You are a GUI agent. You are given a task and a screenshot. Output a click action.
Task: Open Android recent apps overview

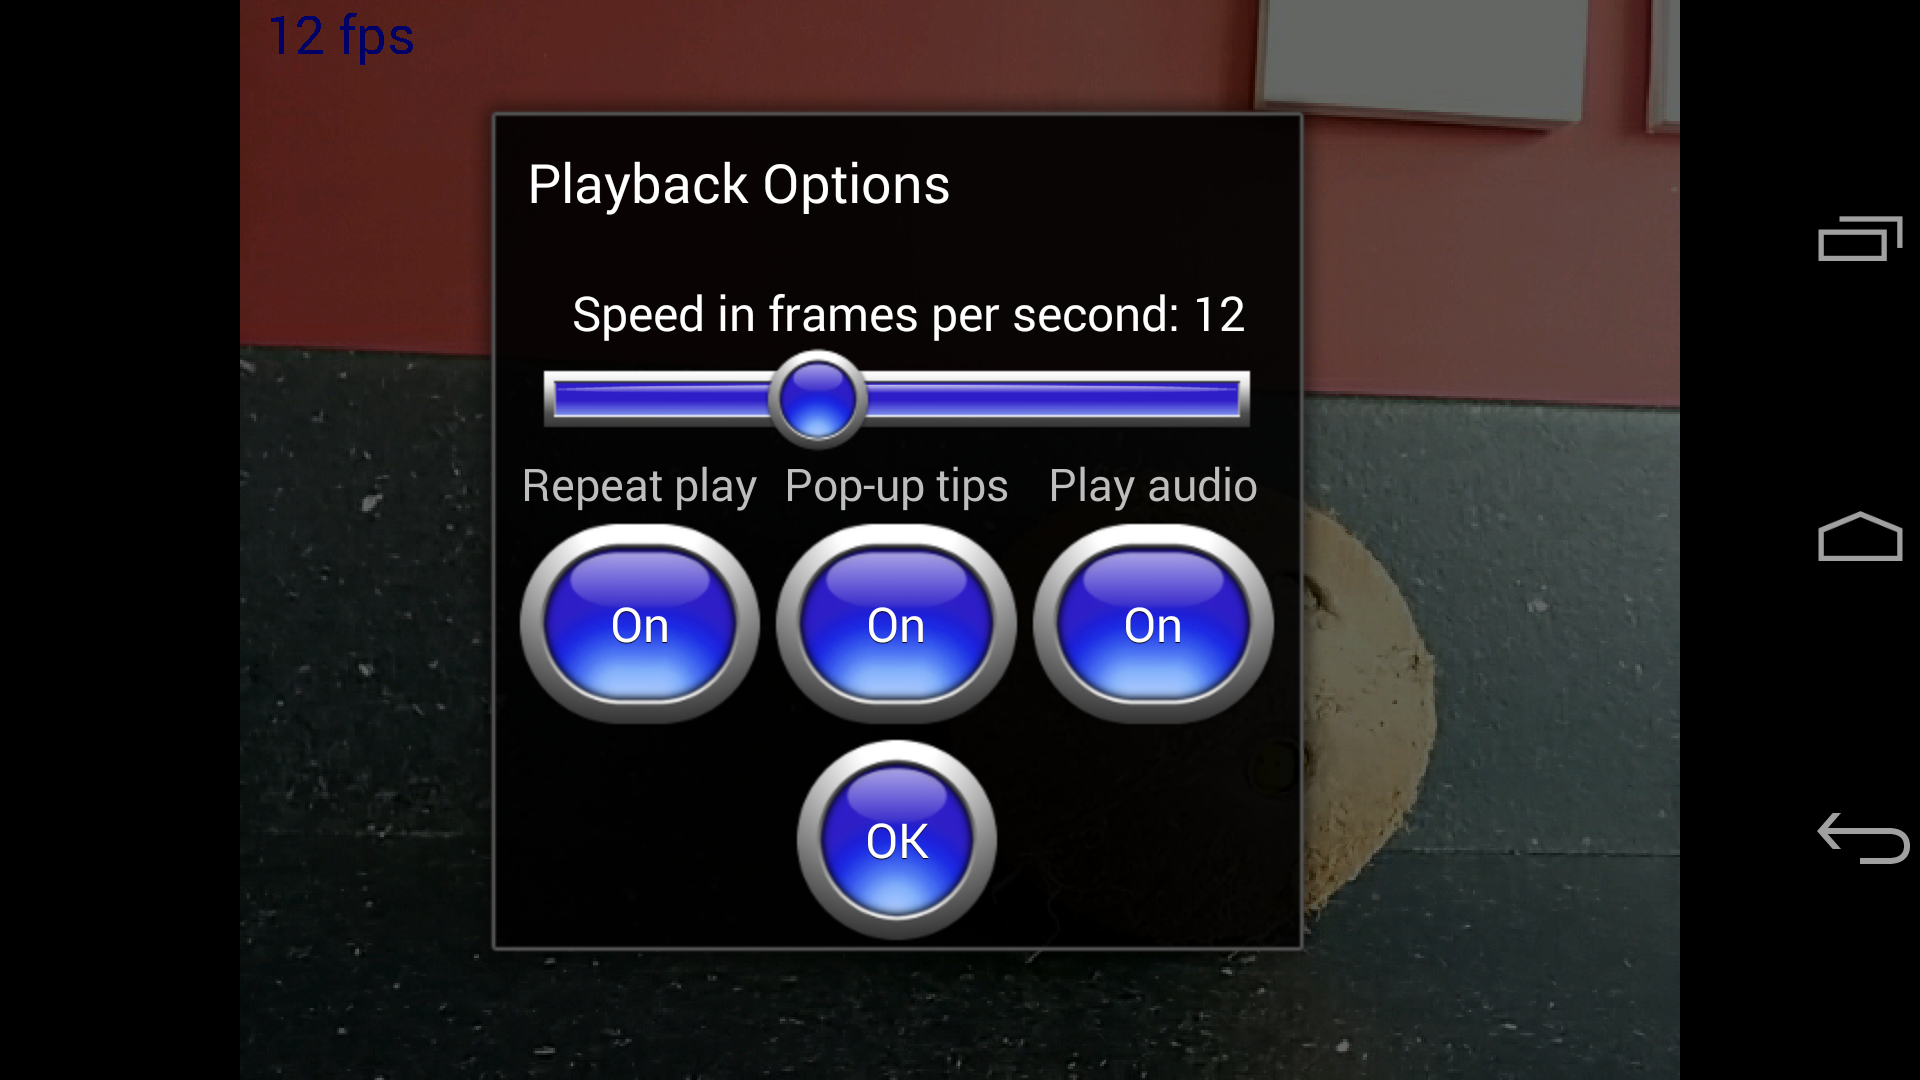tap(1860, 238)
